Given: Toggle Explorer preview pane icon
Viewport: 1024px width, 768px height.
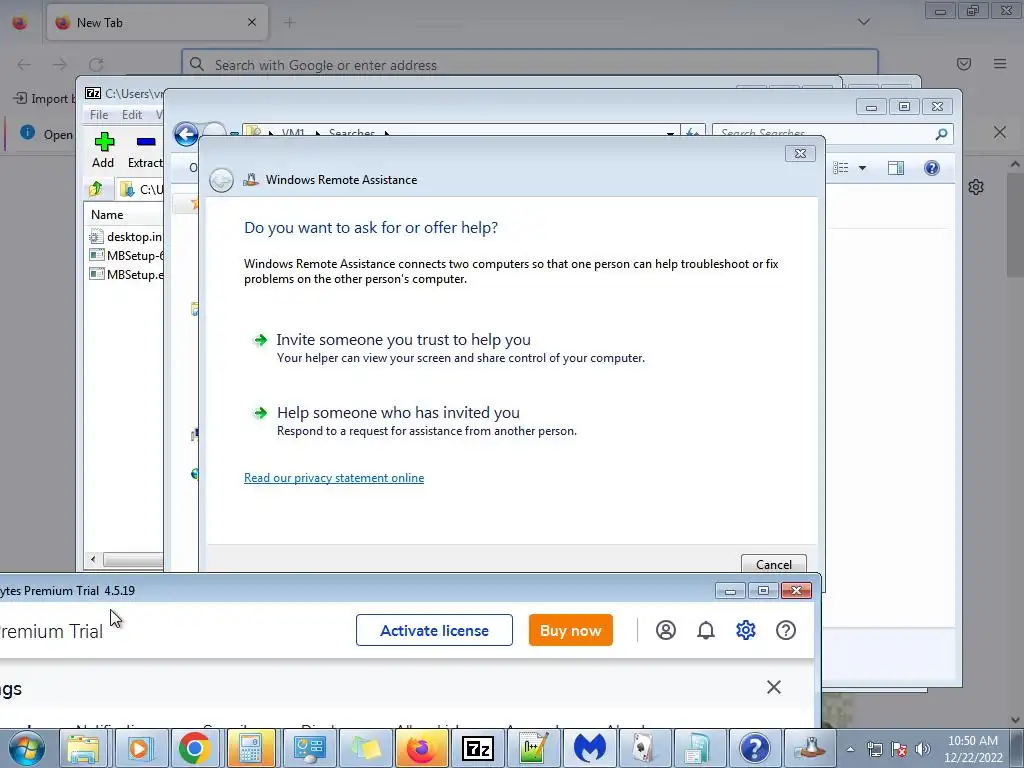Looking at the screenshot, I should 896,168.
